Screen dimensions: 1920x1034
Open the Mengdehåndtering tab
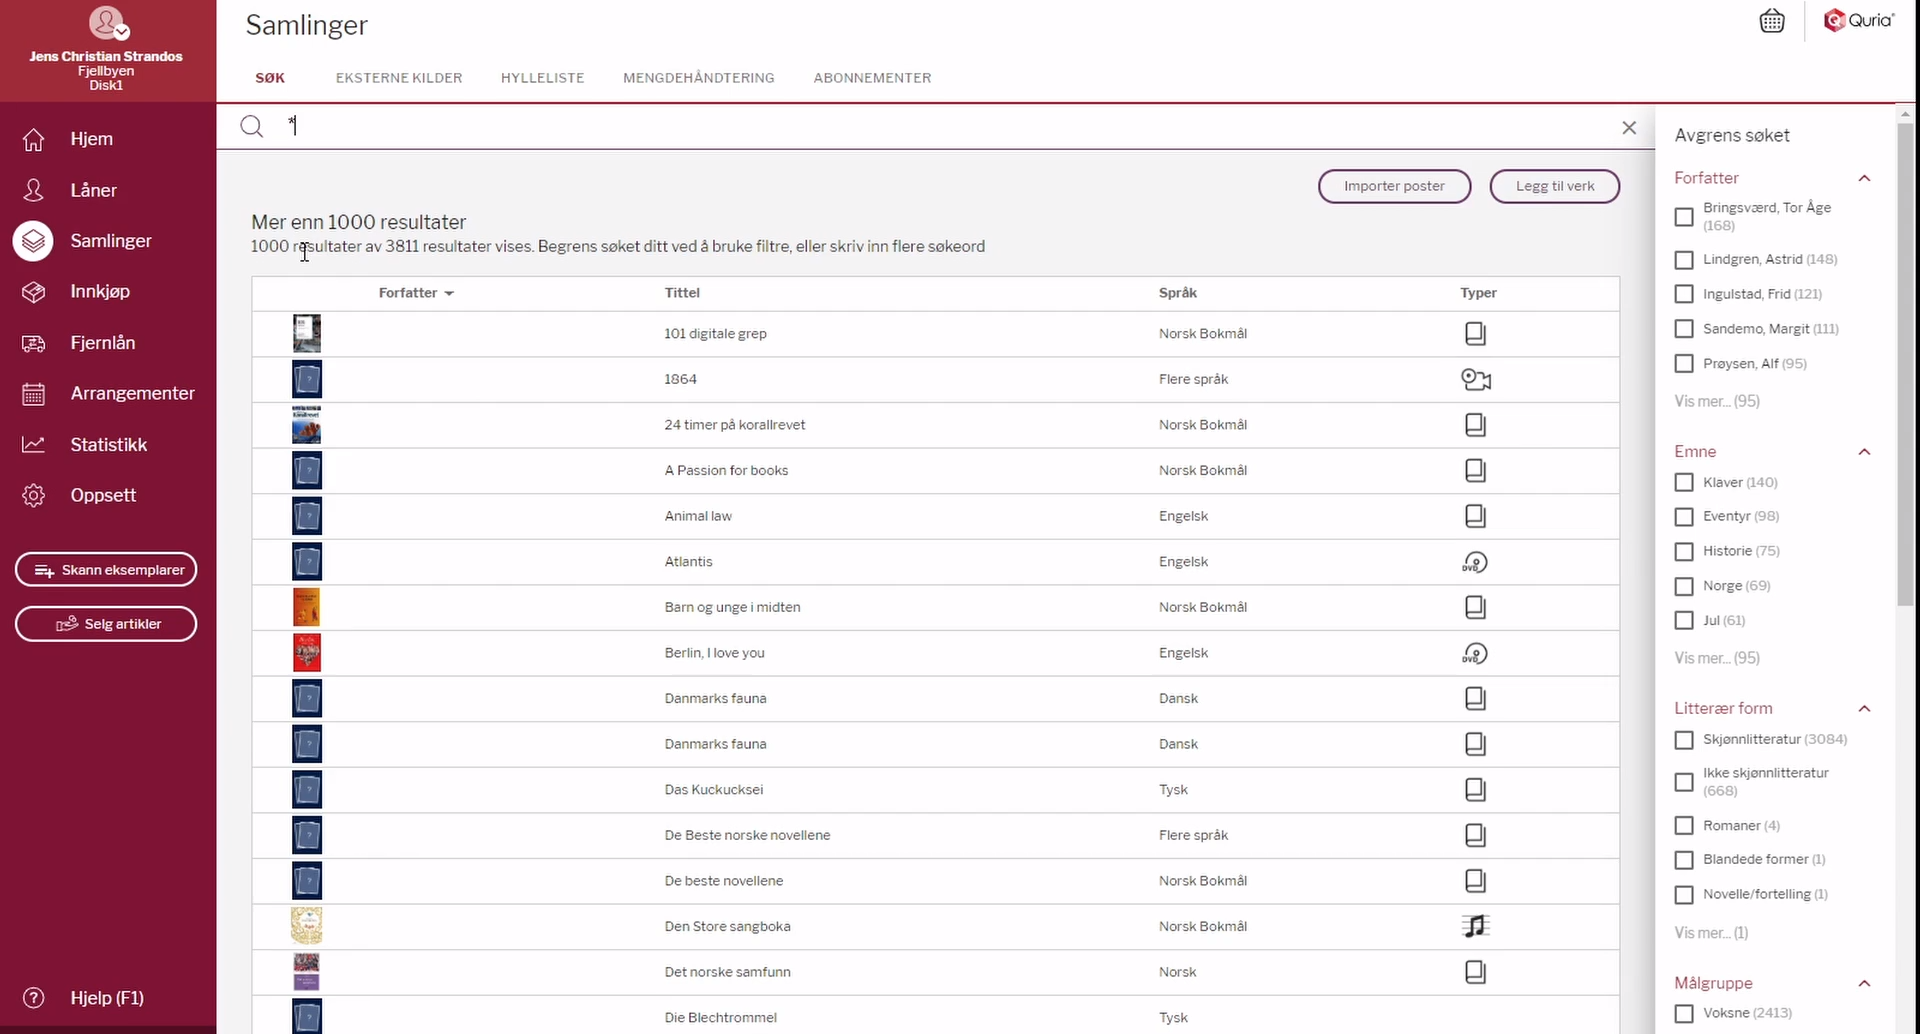(x=698, y=78)
